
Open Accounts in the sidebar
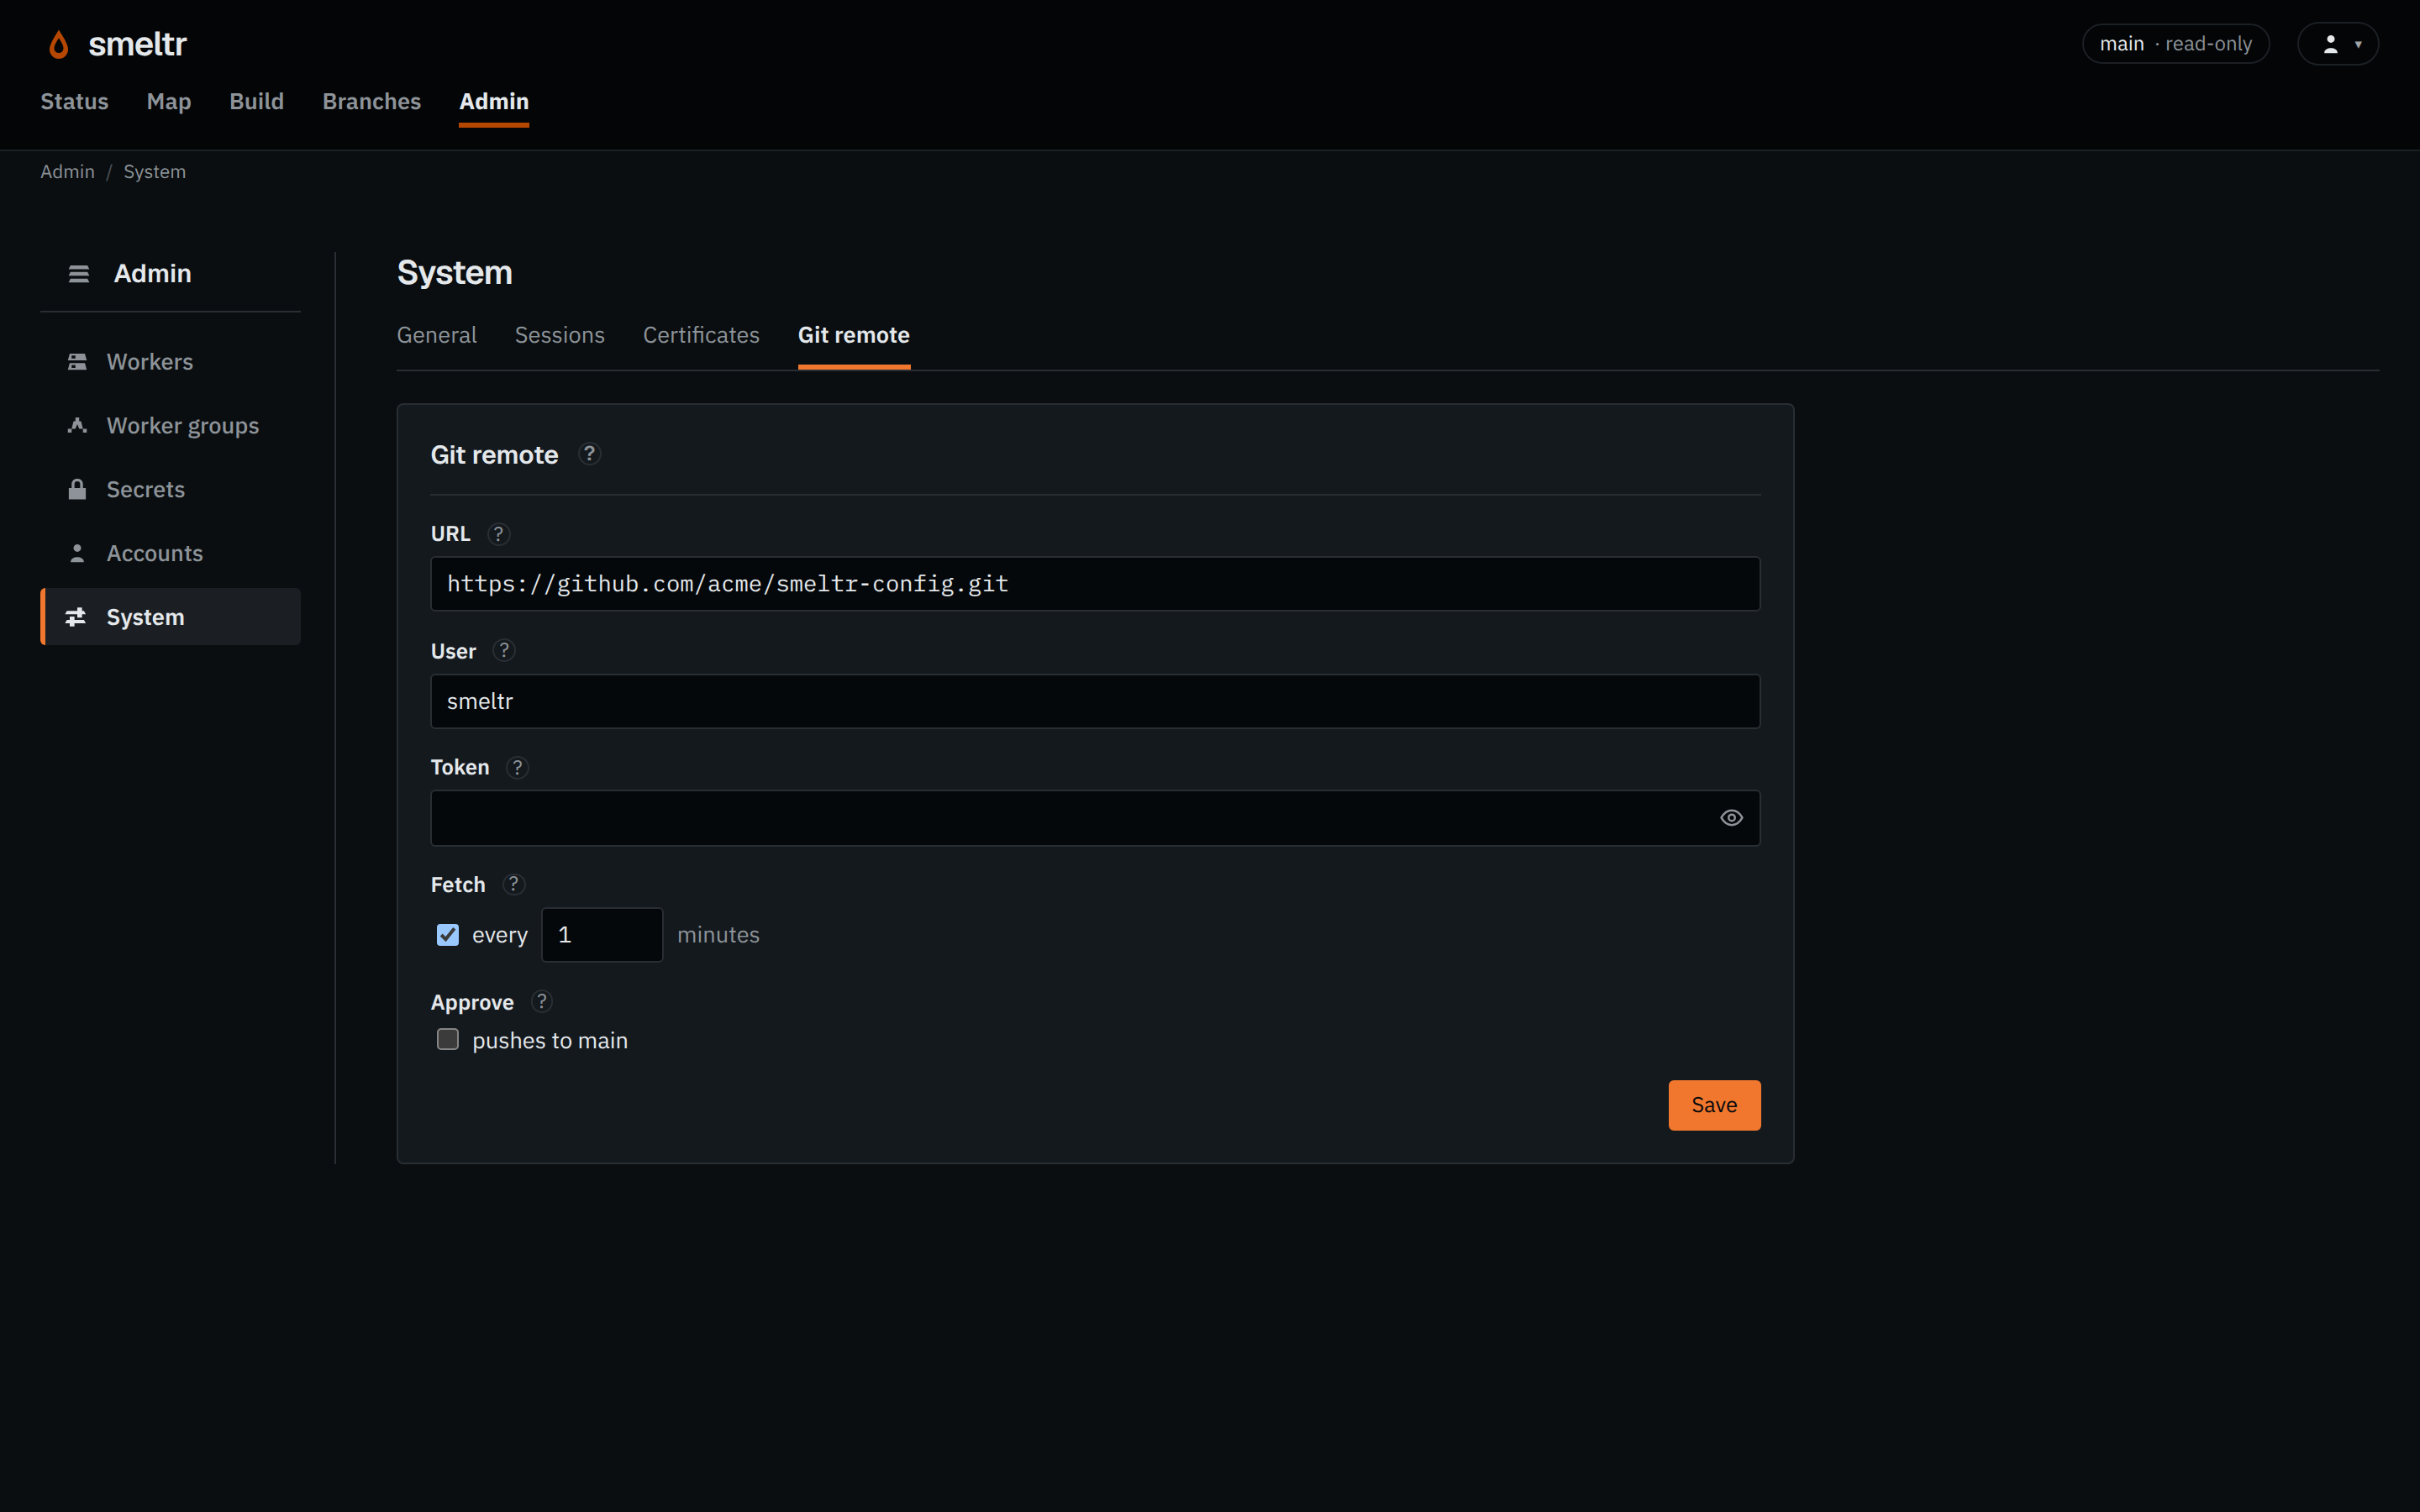(x=170, y=553)
